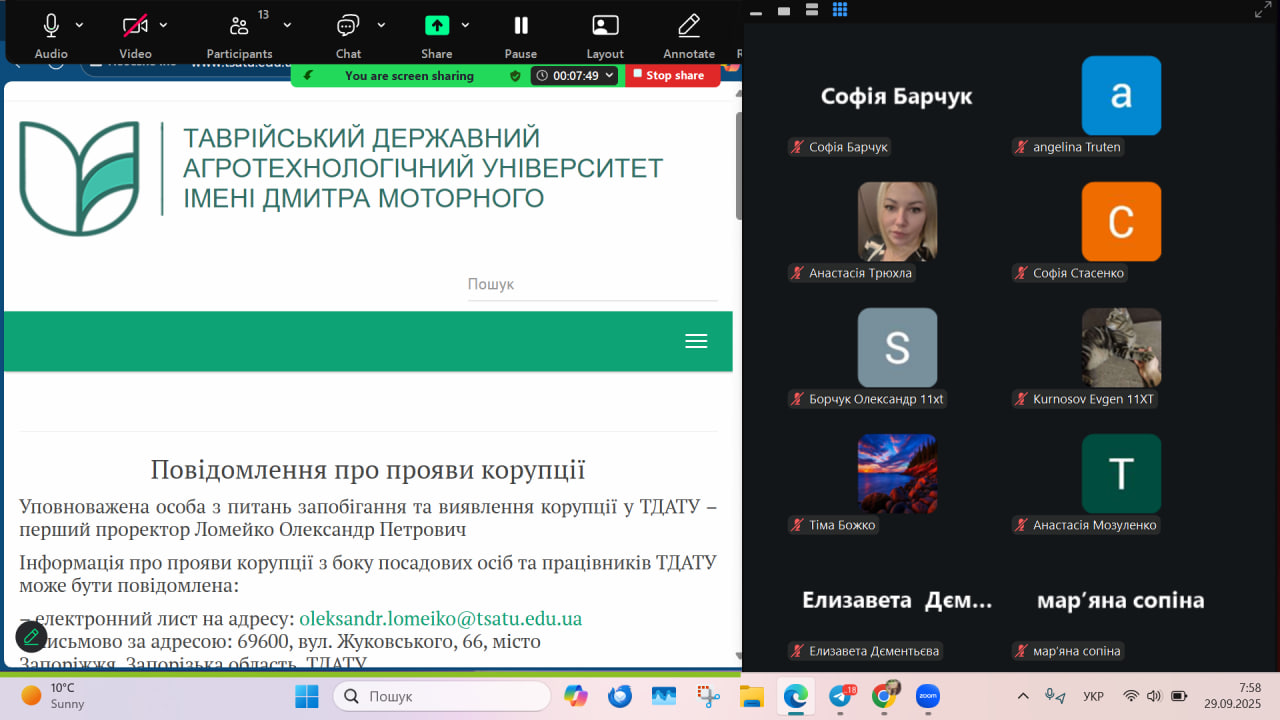Screen dimensions: 1280x720
Task: Select Софія Барчук's video tile
Action: pos(897,96)
